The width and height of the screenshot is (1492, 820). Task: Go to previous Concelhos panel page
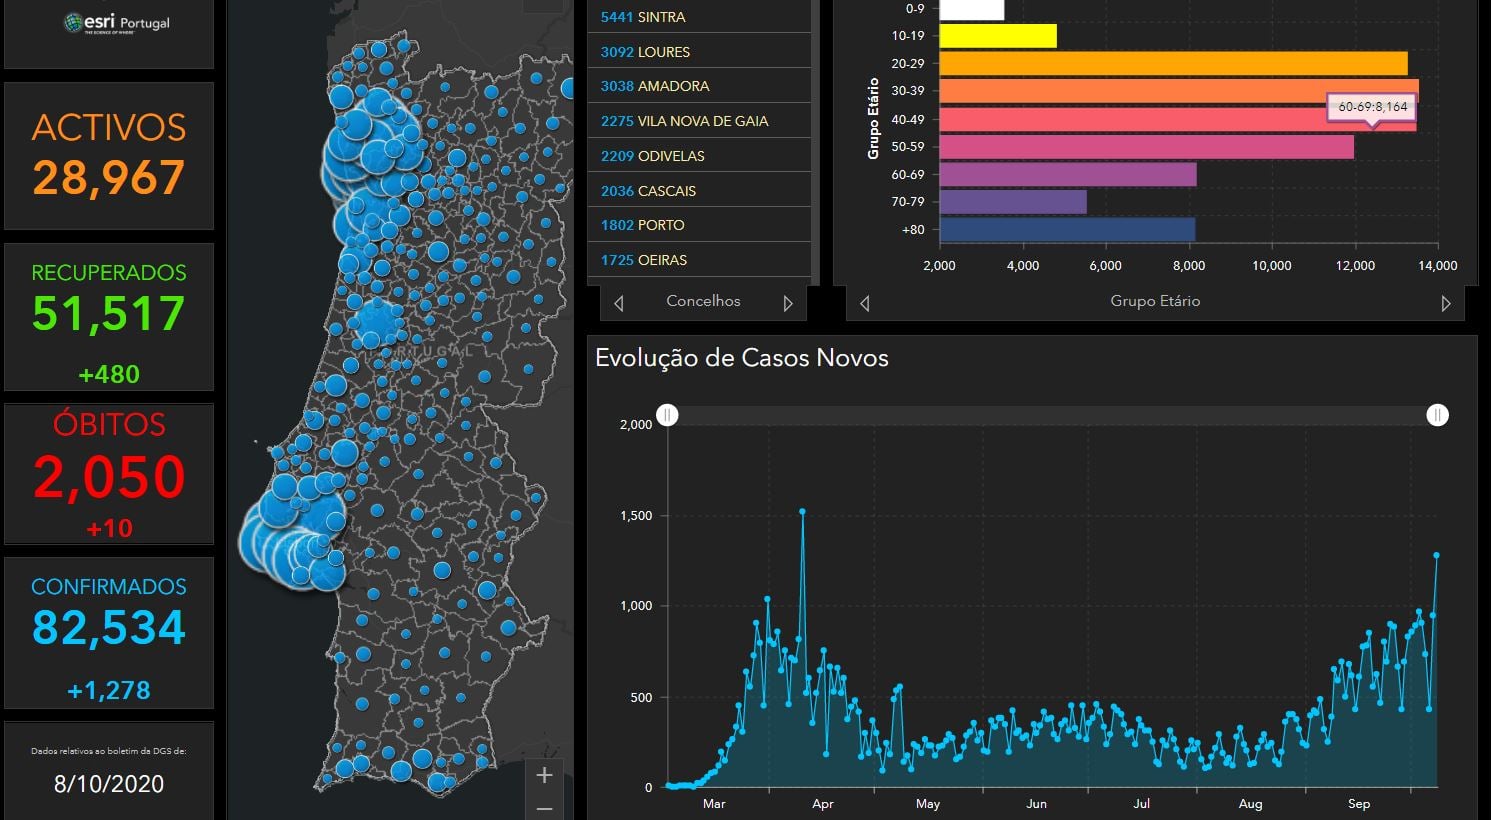pyautogui.click(x=619, y=303)
